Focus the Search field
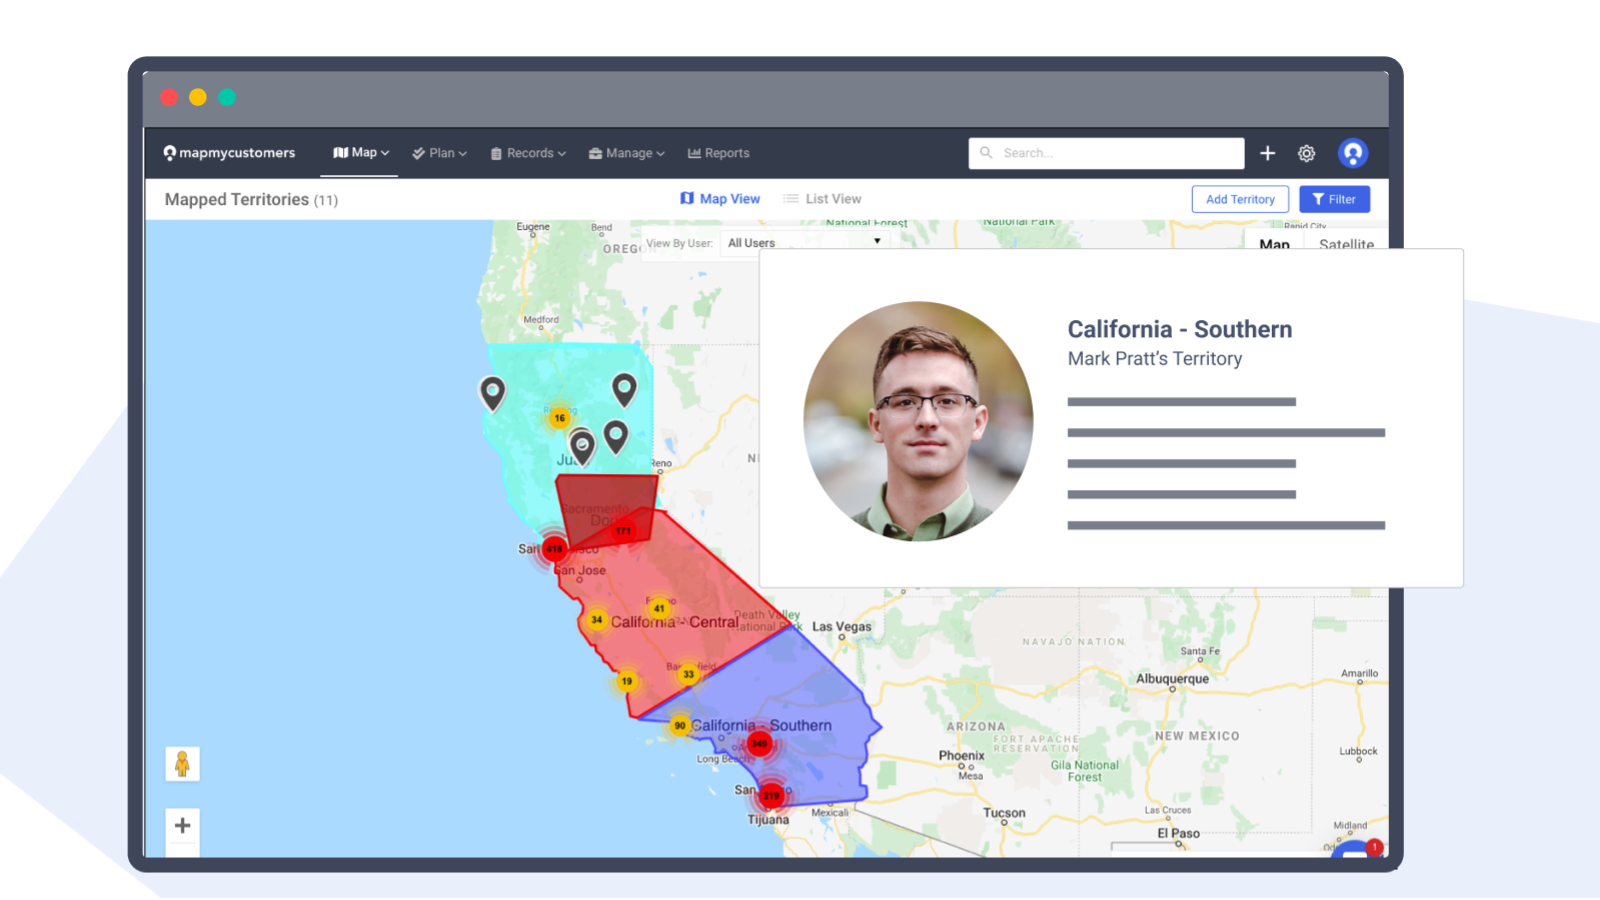 (x=1106, y=153)
